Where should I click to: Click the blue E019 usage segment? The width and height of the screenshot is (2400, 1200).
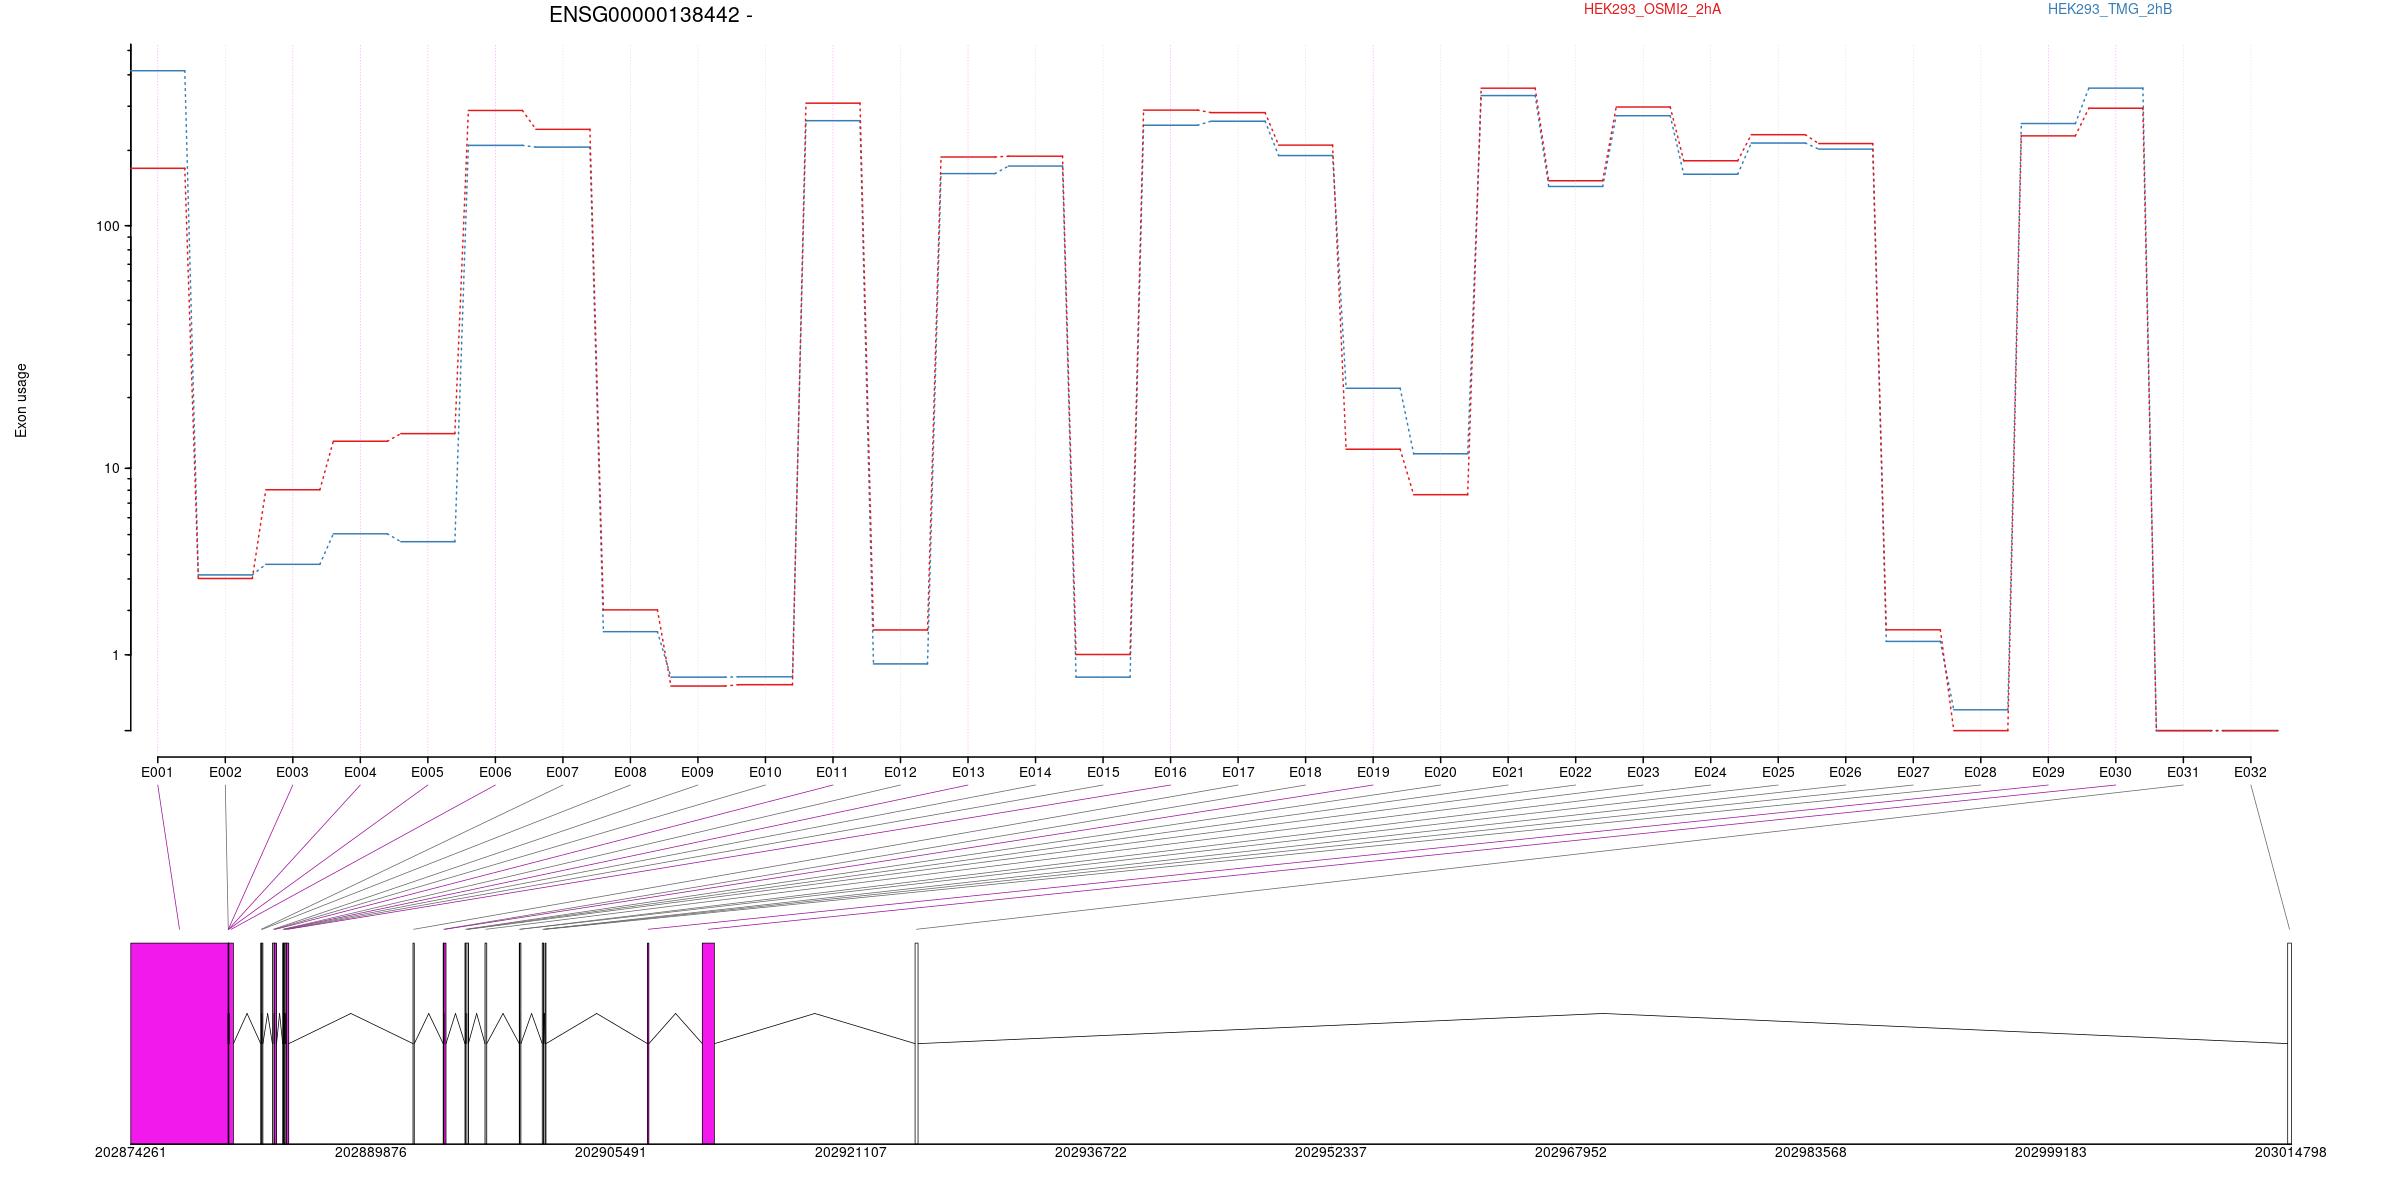point(1373,388)
